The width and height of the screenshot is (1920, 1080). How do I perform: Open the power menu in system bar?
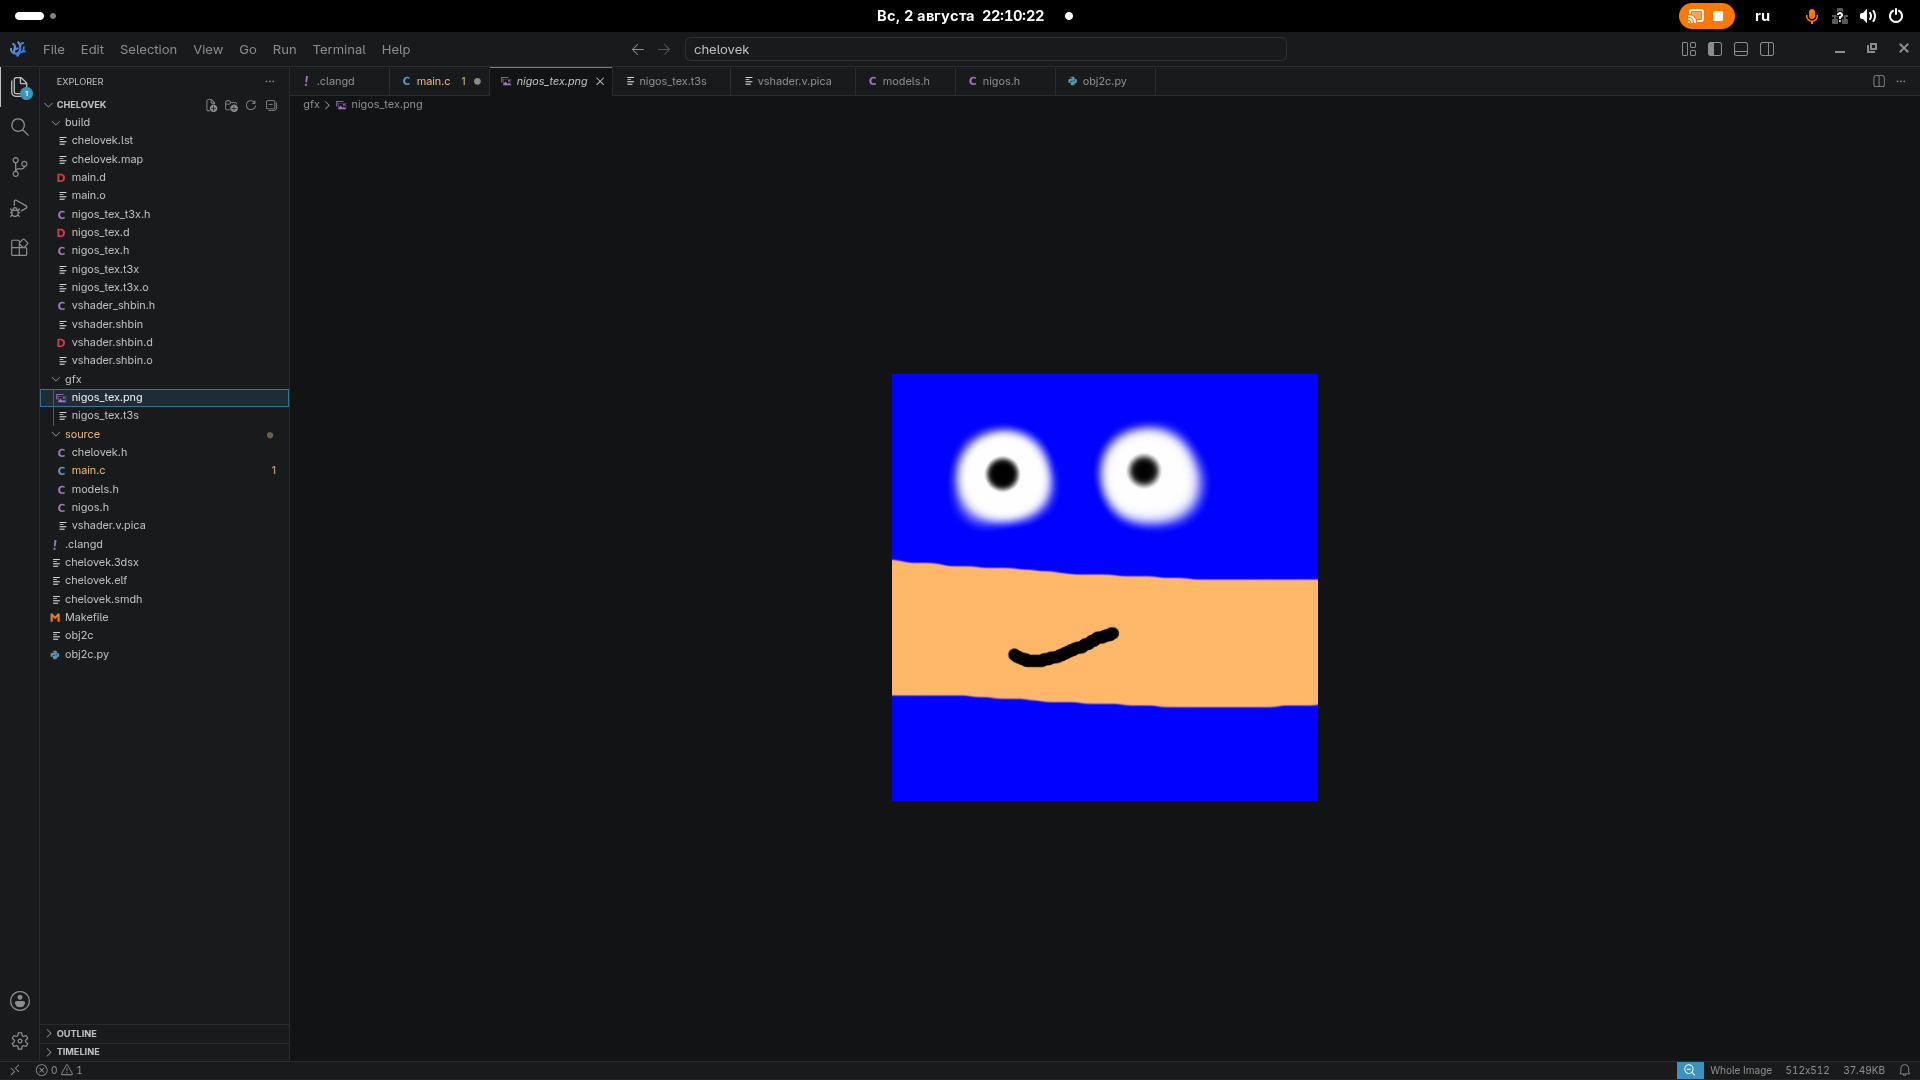pos(1895,16)
